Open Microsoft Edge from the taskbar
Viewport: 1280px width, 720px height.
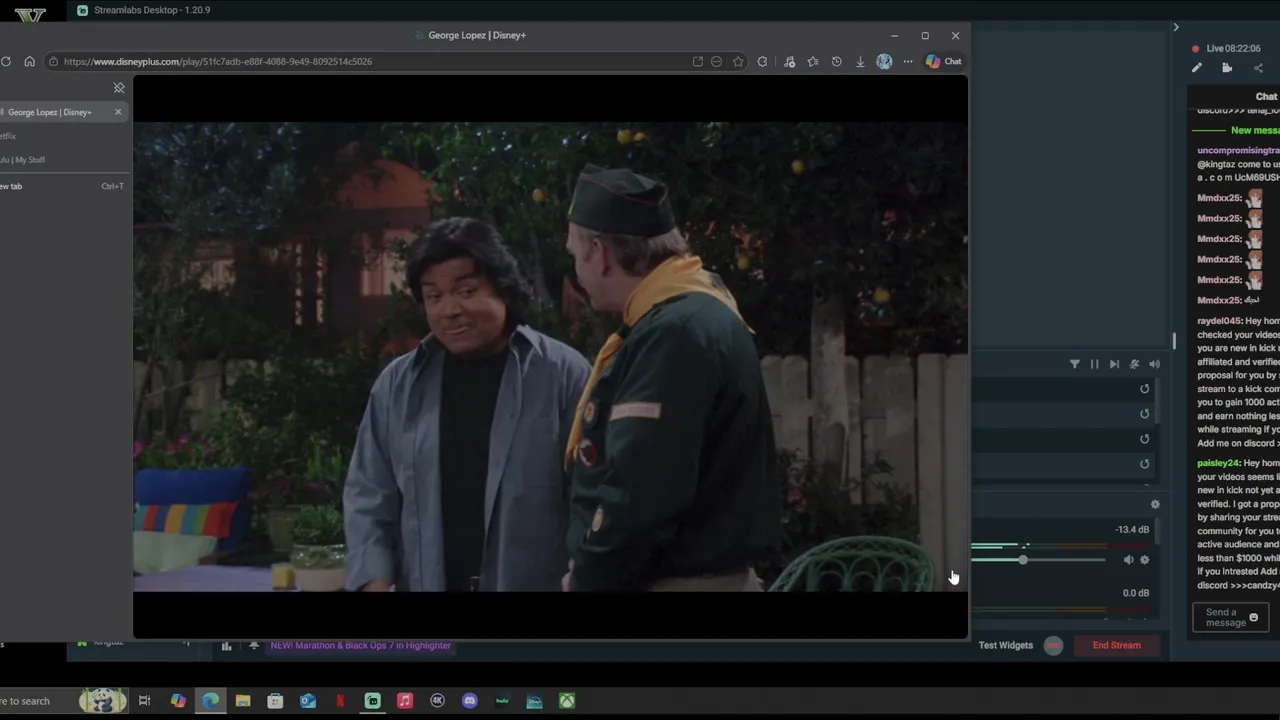[x=211, y=701]
